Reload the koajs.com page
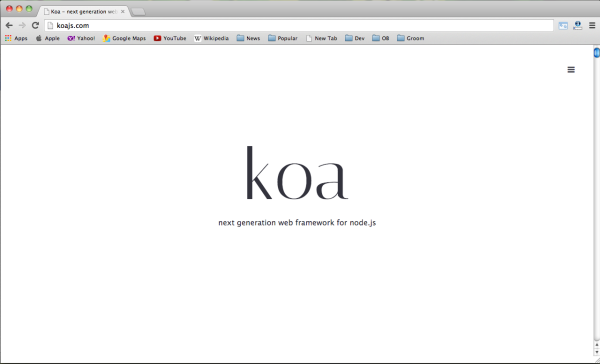 (35, 25)
